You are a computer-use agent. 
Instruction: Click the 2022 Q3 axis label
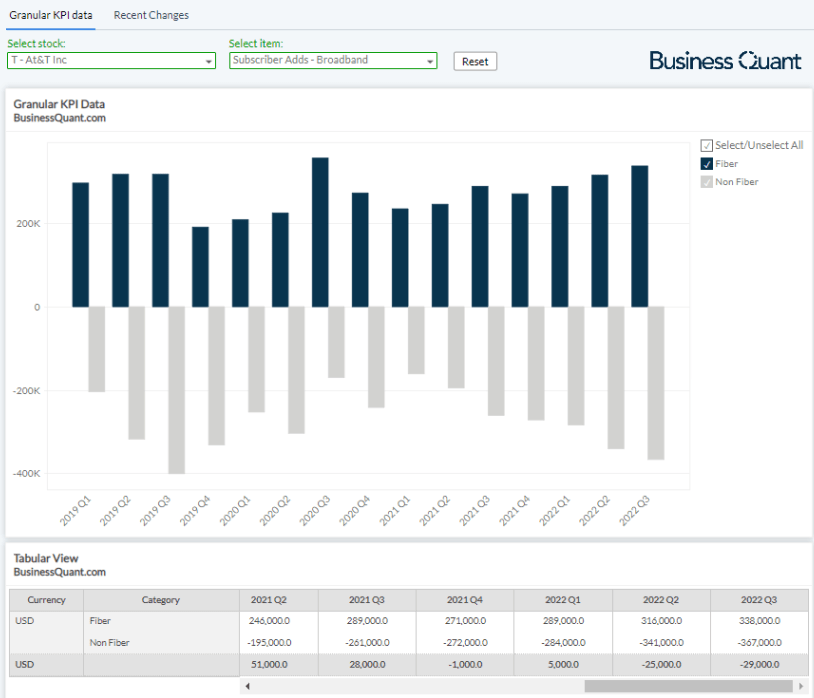tap(634, 511)
